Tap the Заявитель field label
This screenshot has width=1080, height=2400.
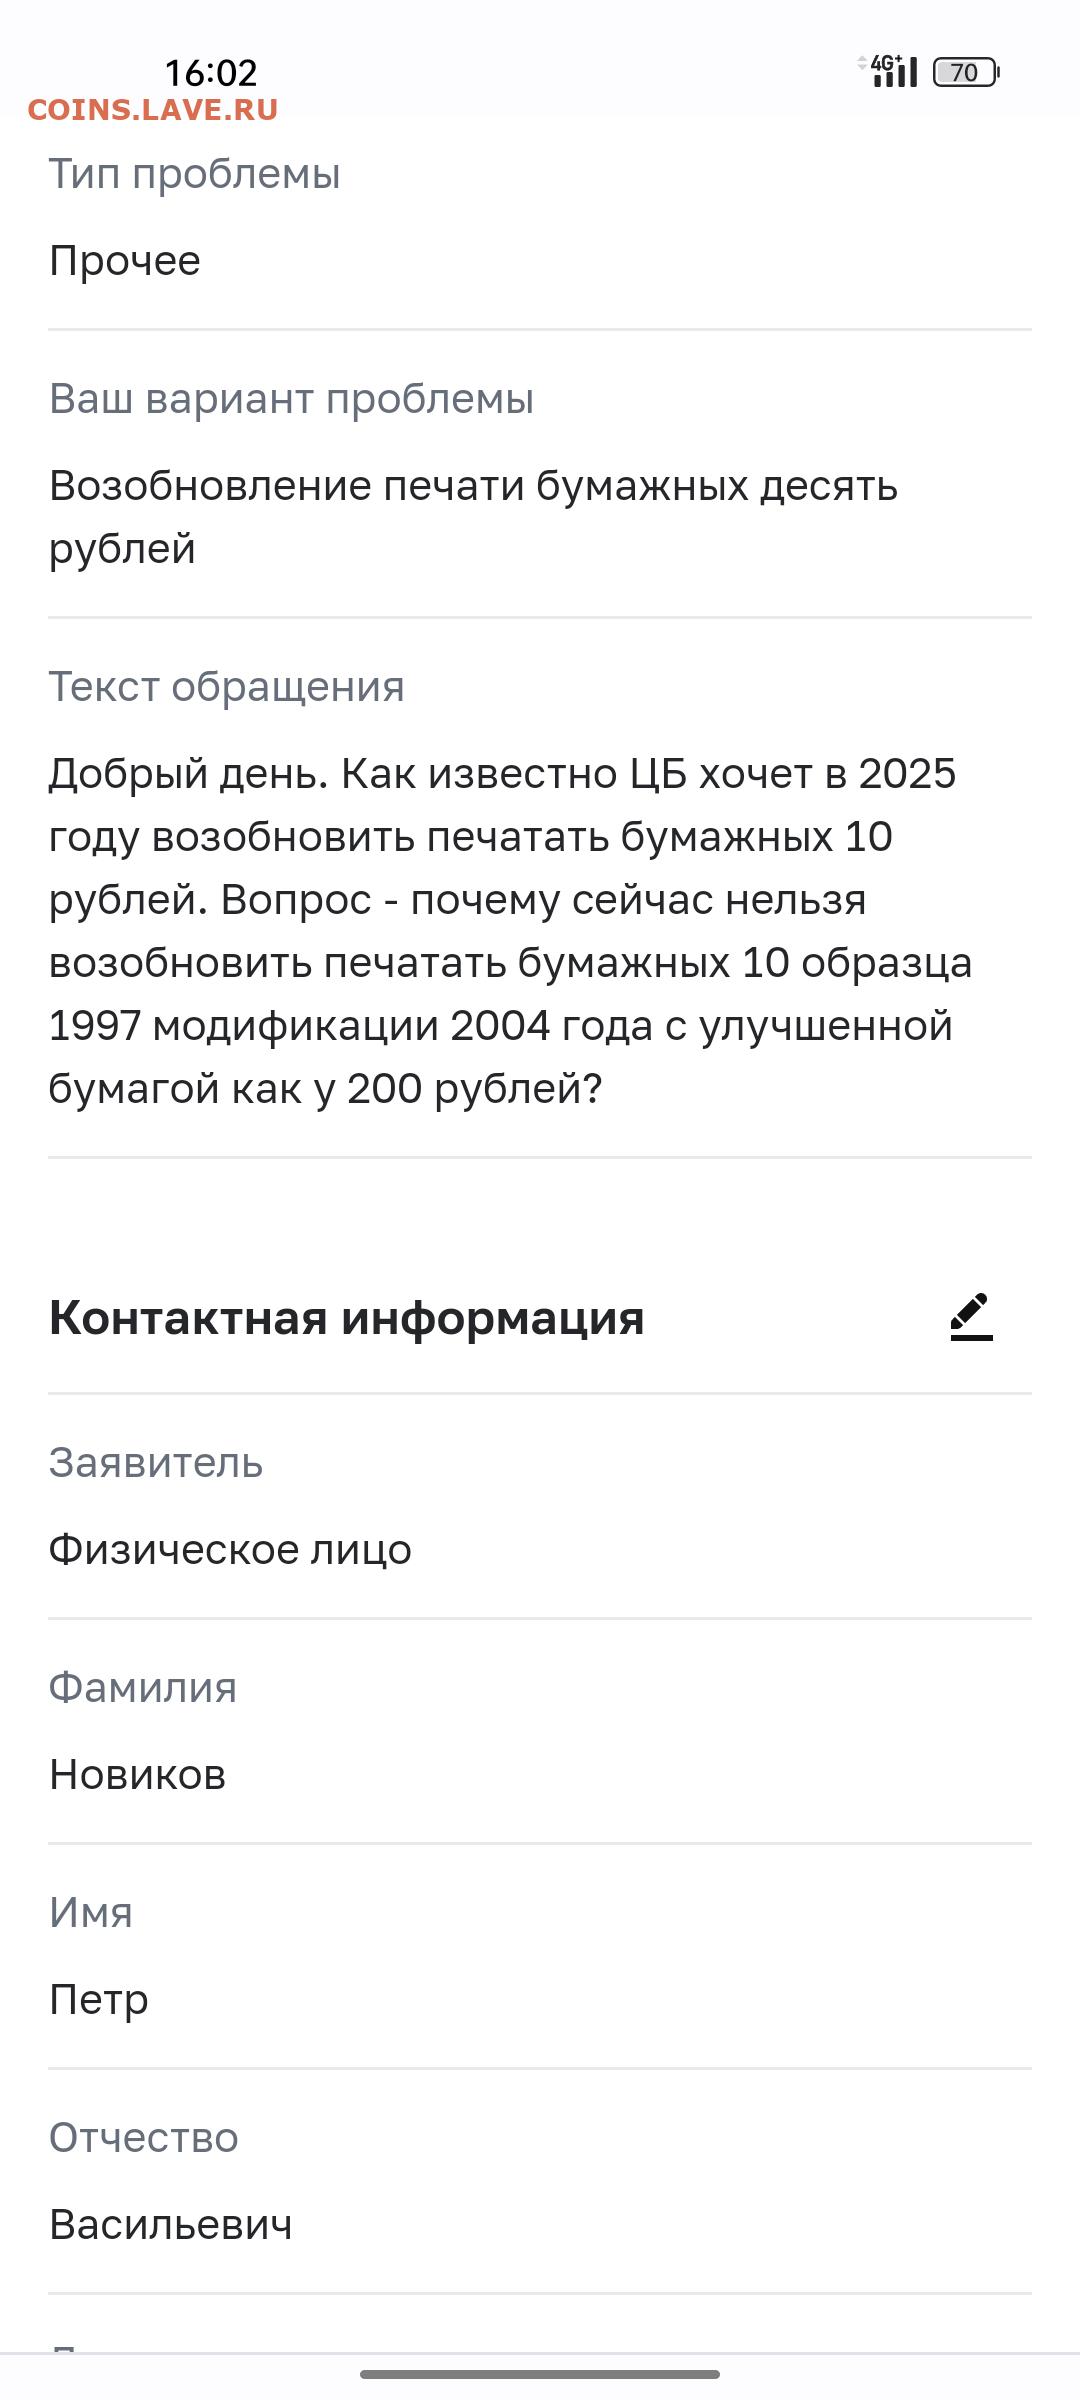click(x=156, y=1463)
